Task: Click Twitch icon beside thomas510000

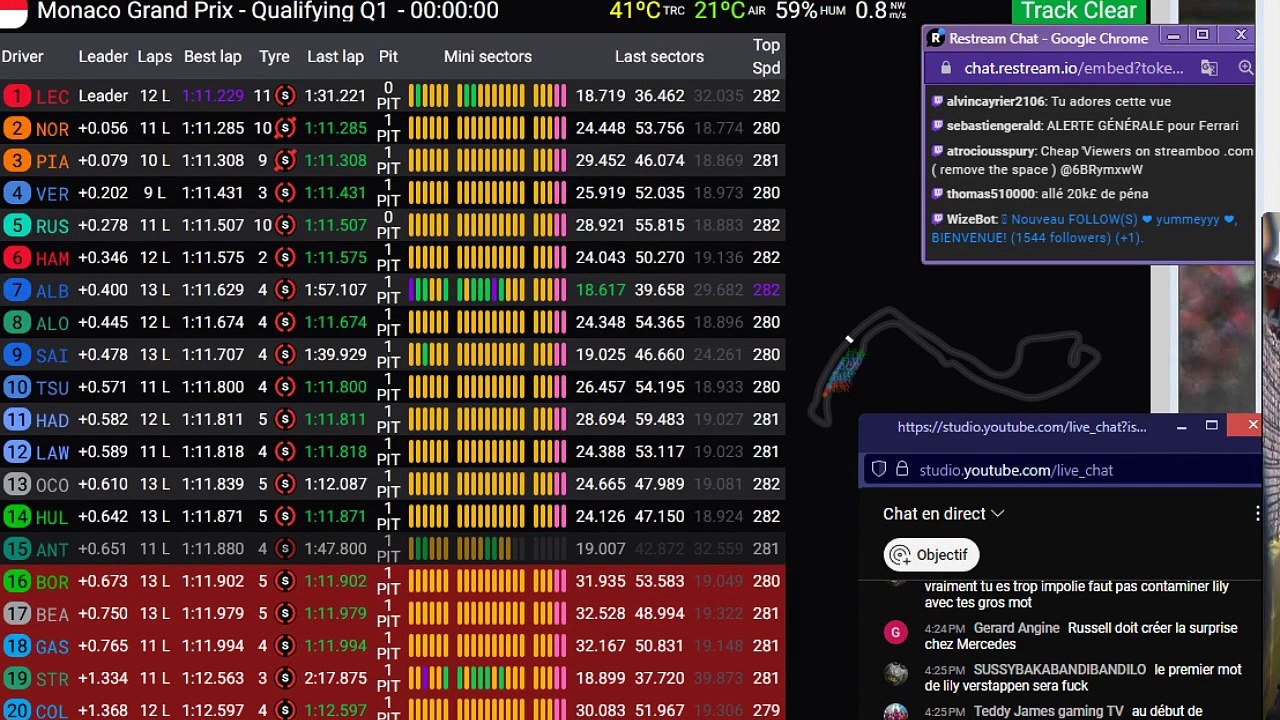Action: click(938, 193)
